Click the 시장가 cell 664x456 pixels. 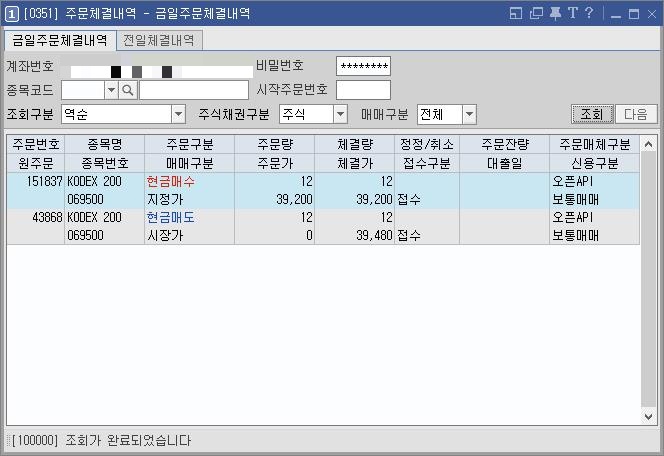[x=189, y=235]
